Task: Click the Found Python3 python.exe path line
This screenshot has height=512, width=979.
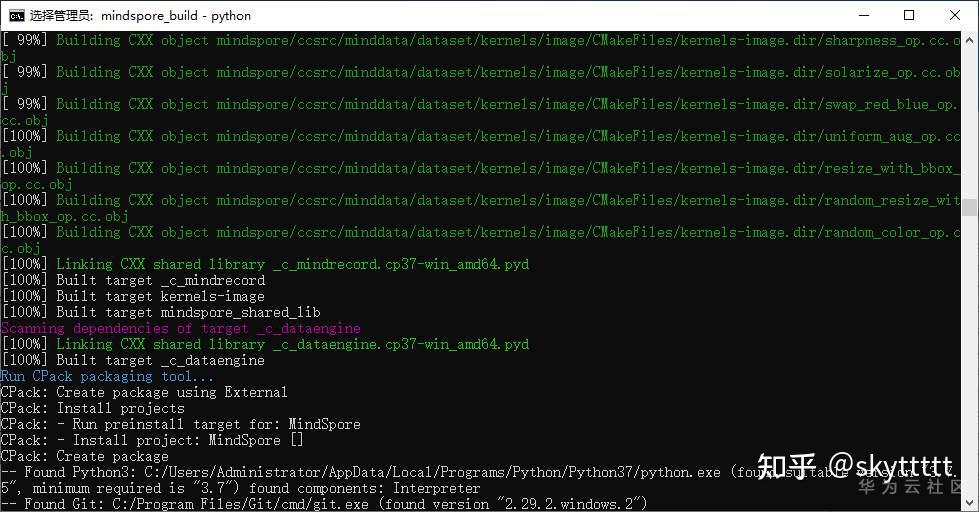Action: [x=481, y=472]
